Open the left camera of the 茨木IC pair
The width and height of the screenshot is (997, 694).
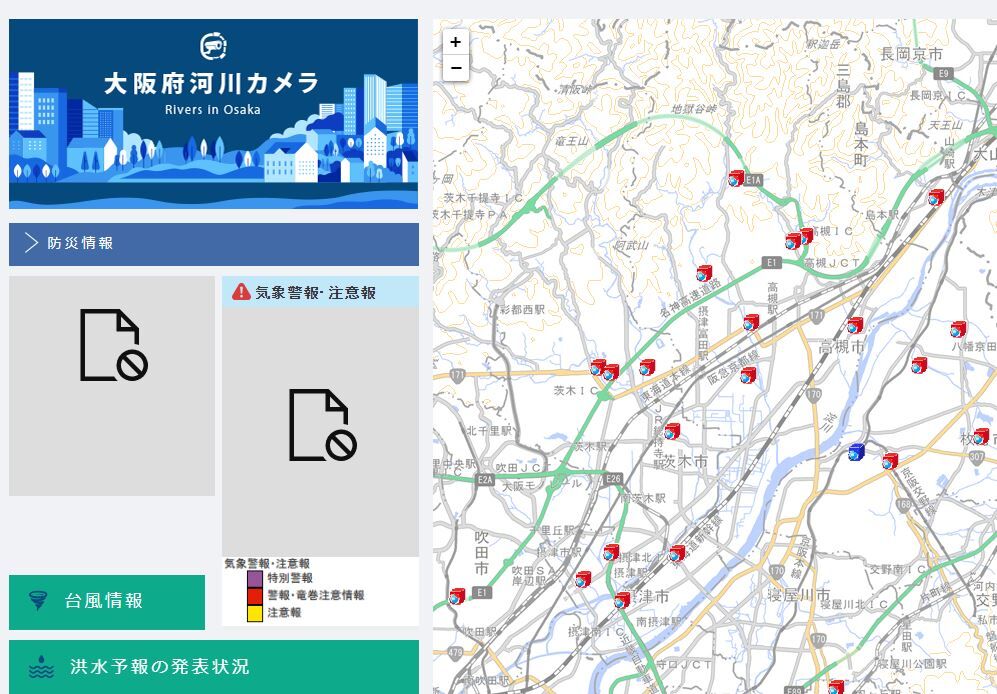click(x=598, y=367)
